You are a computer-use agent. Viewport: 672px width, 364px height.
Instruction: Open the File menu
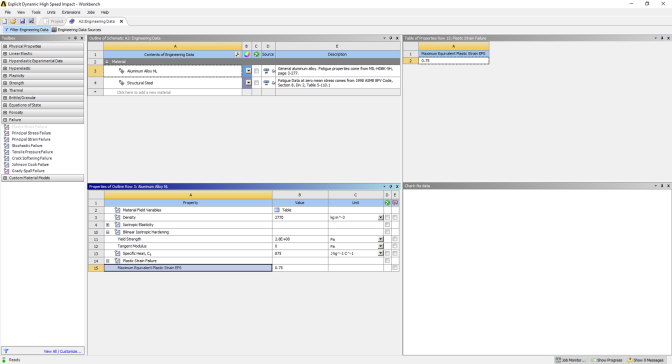[x=8, y=12]
